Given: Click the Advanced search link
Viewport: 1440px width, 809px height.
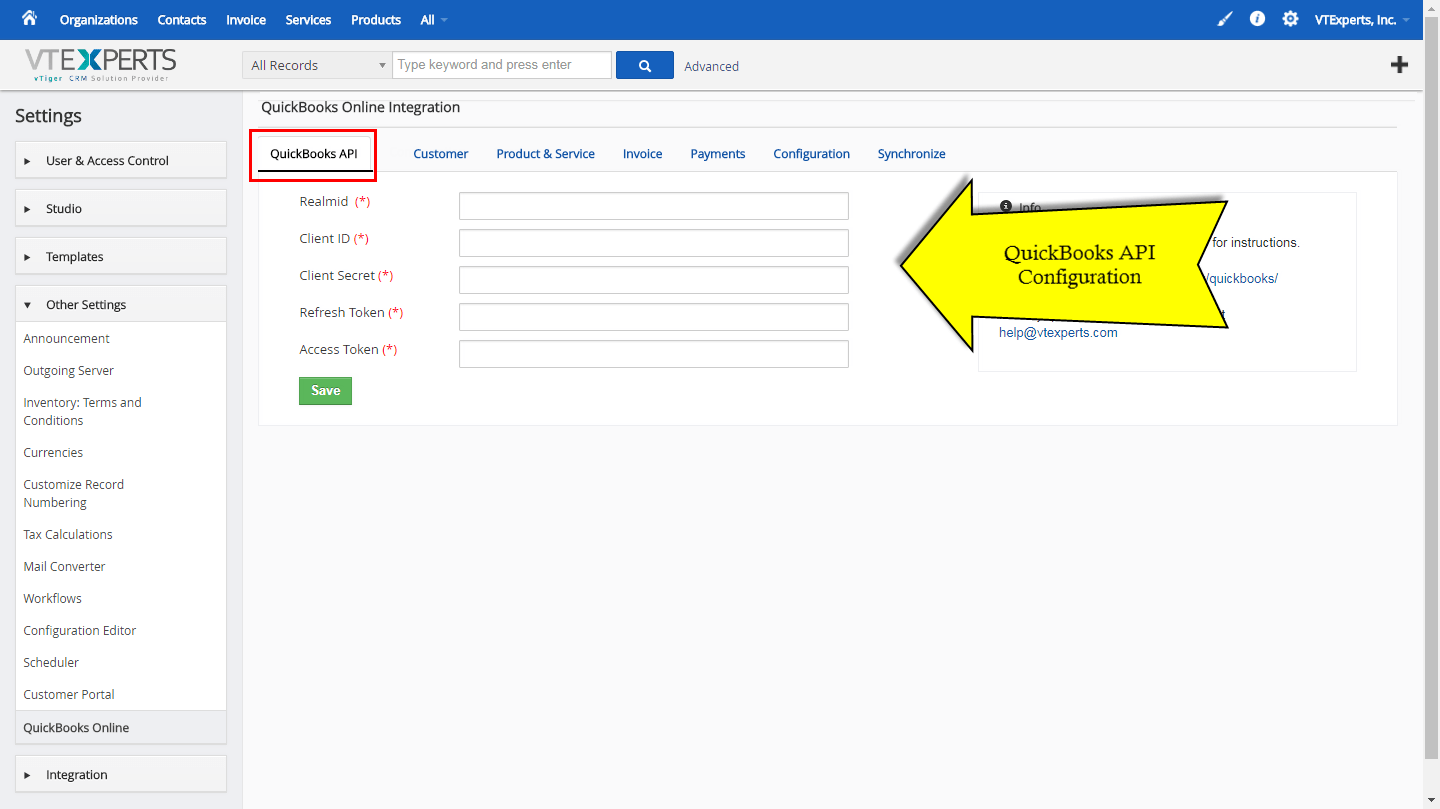Looking at the screenshot, I should click(x=711, y=65).
